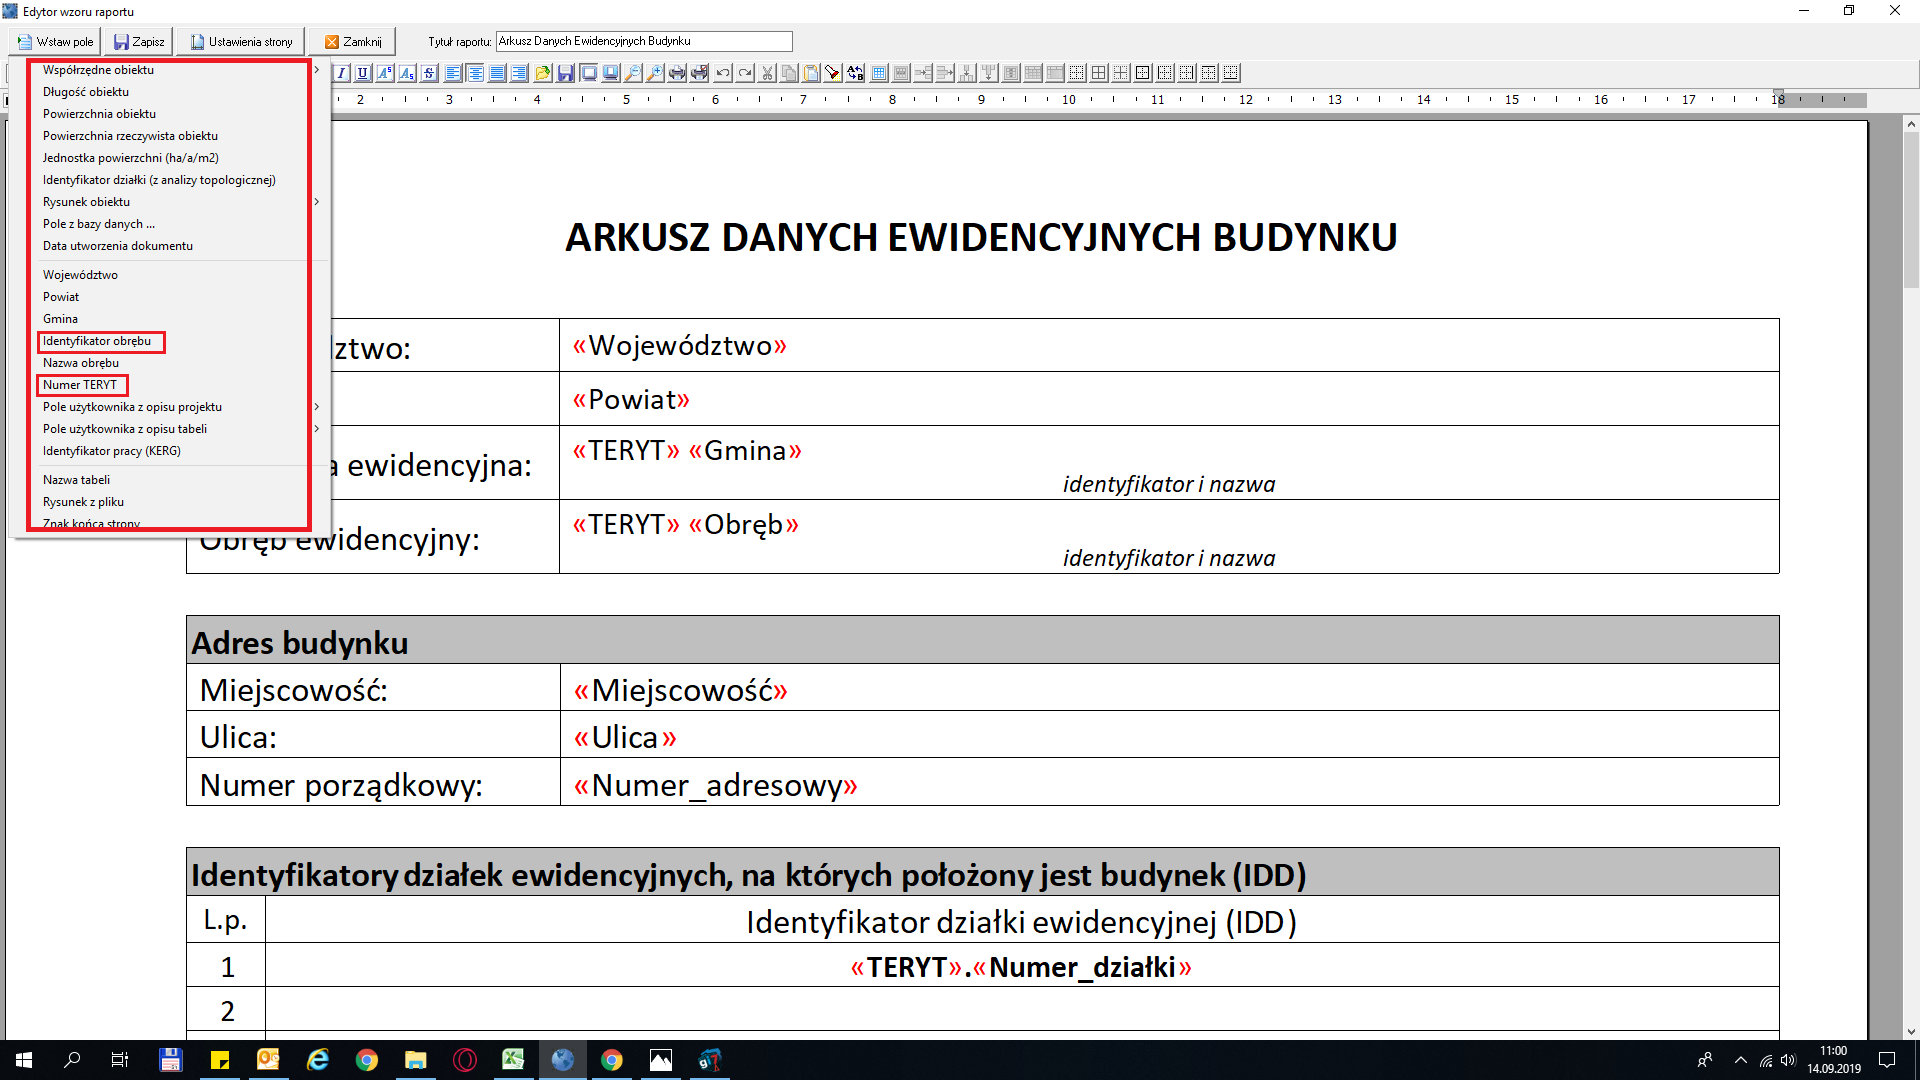Open Windows Start menu
The width and height of the screenshot is (1920, 1080).
click(24, 1060)
